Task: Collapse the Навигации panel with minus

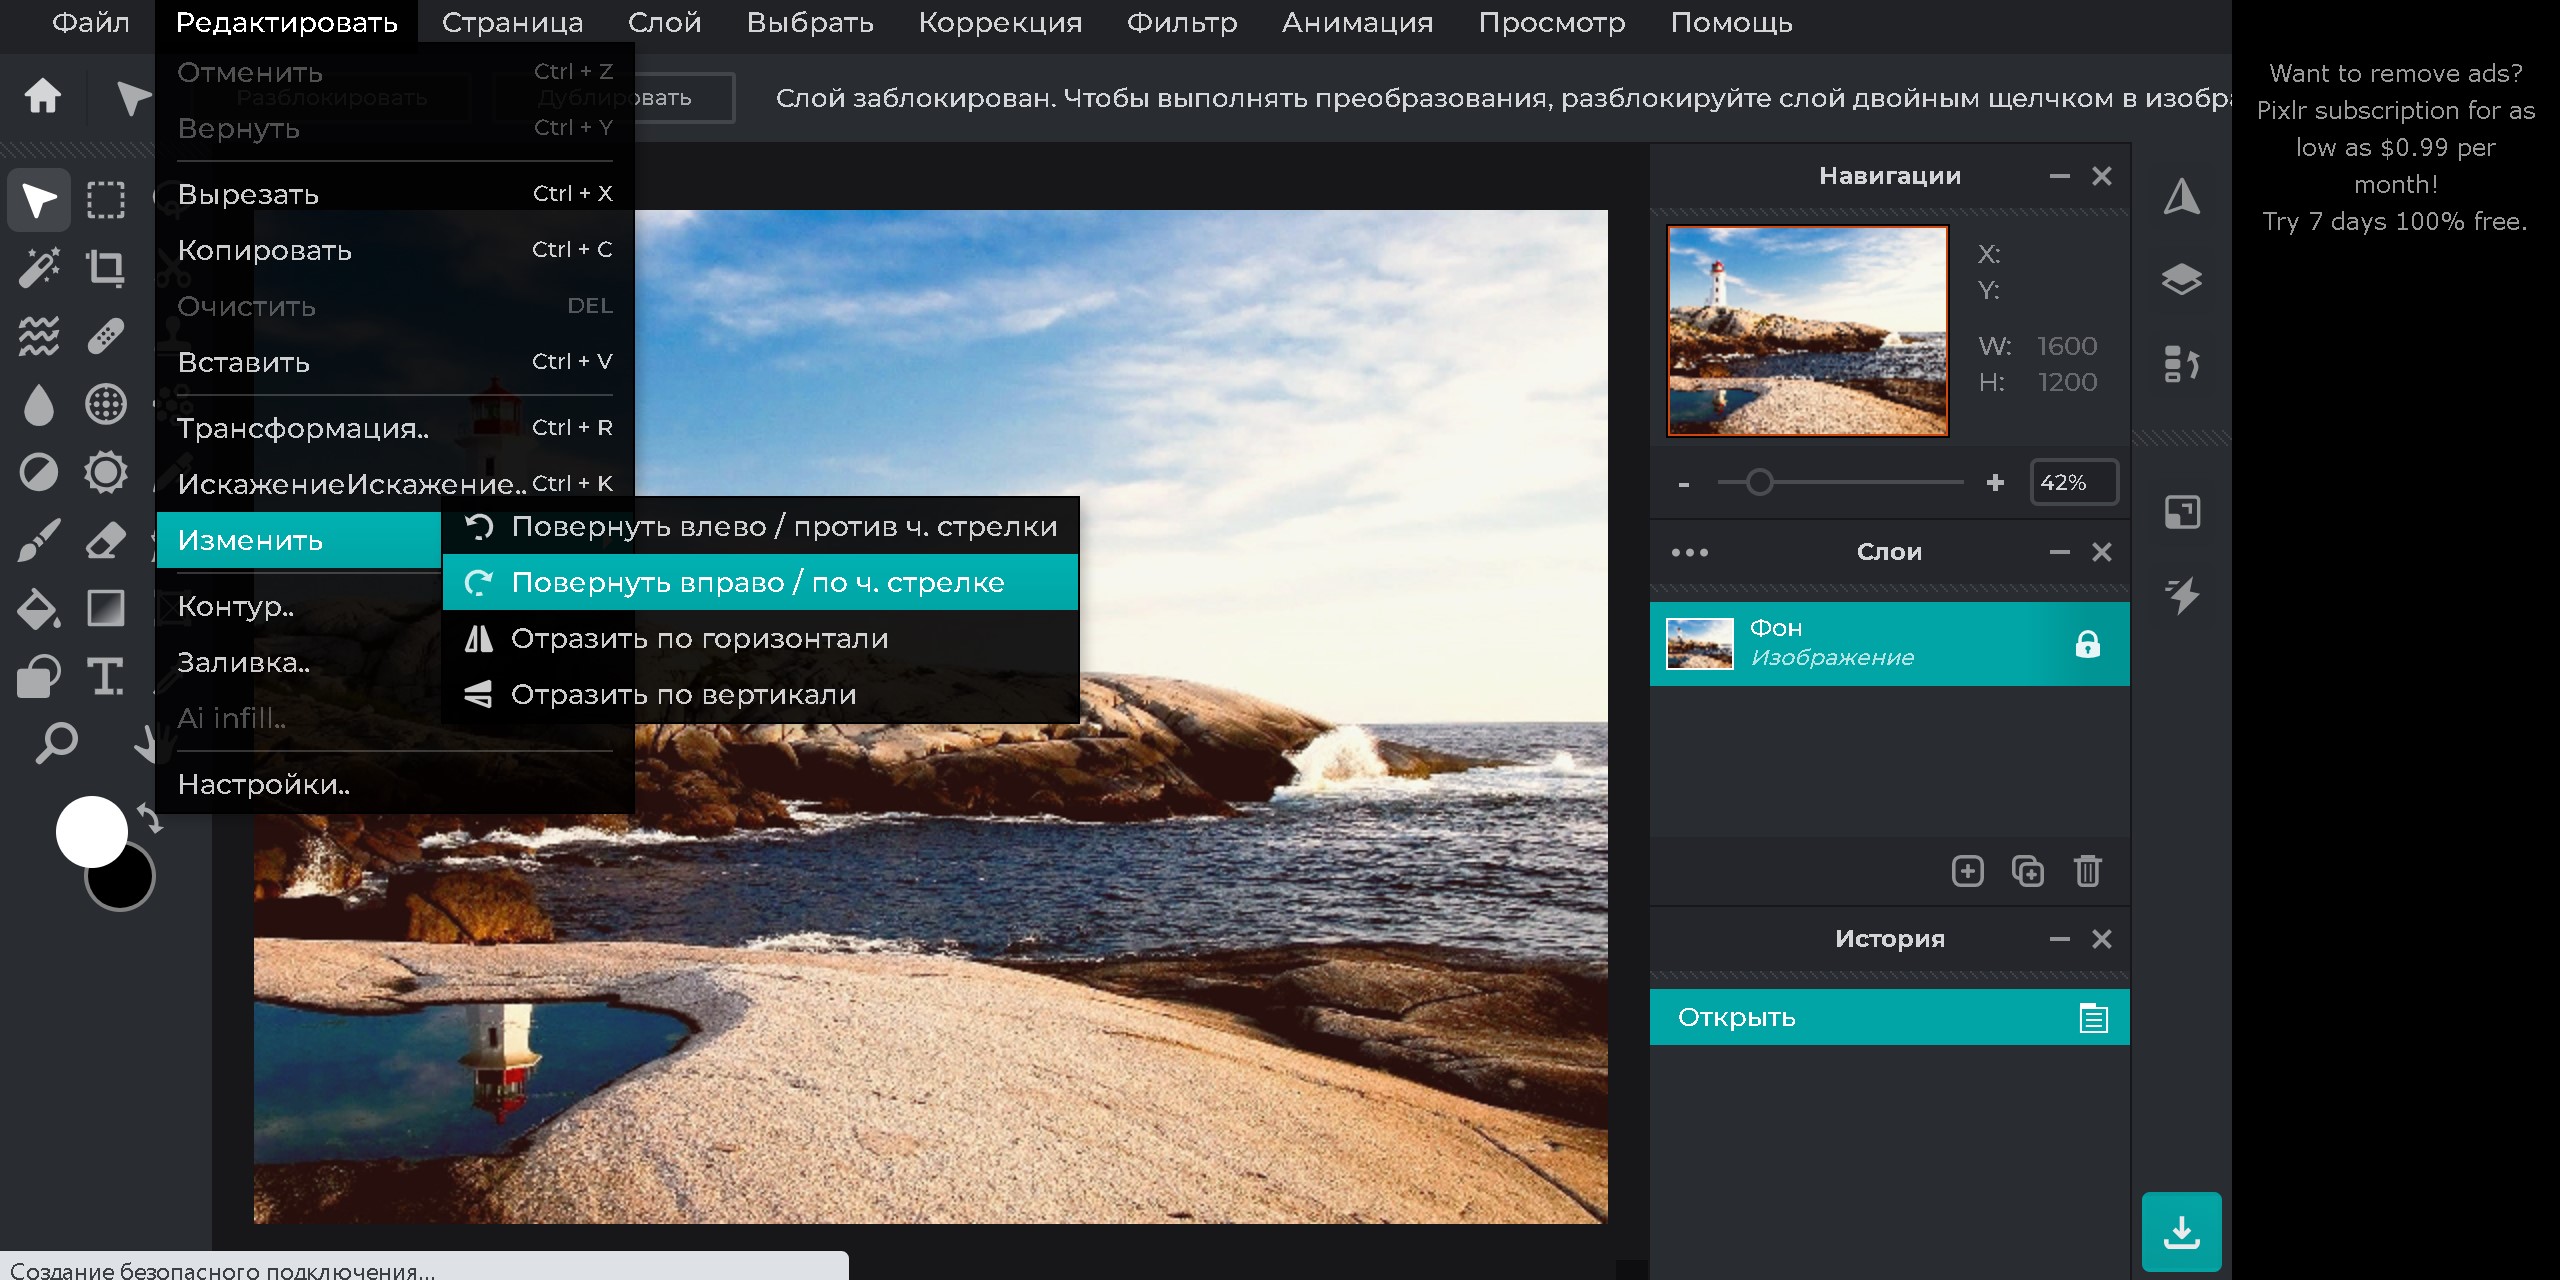Action: [2059, 176]
